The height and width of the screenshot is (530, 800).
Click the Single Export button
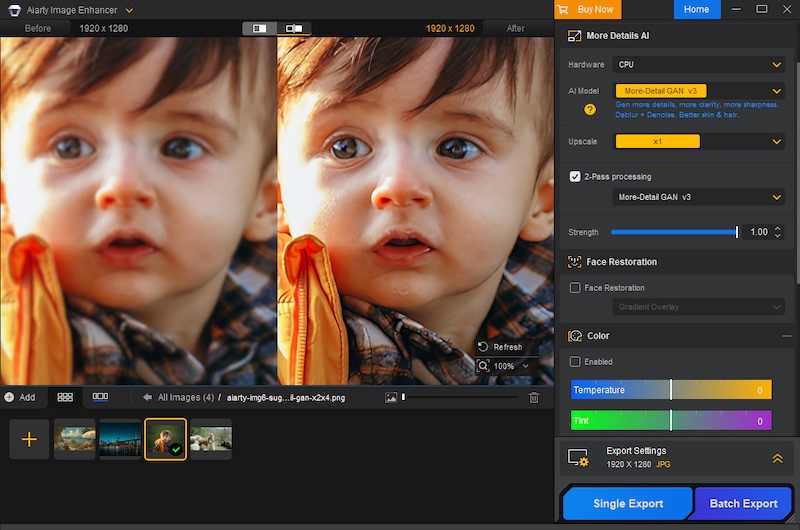coord(627,503)
